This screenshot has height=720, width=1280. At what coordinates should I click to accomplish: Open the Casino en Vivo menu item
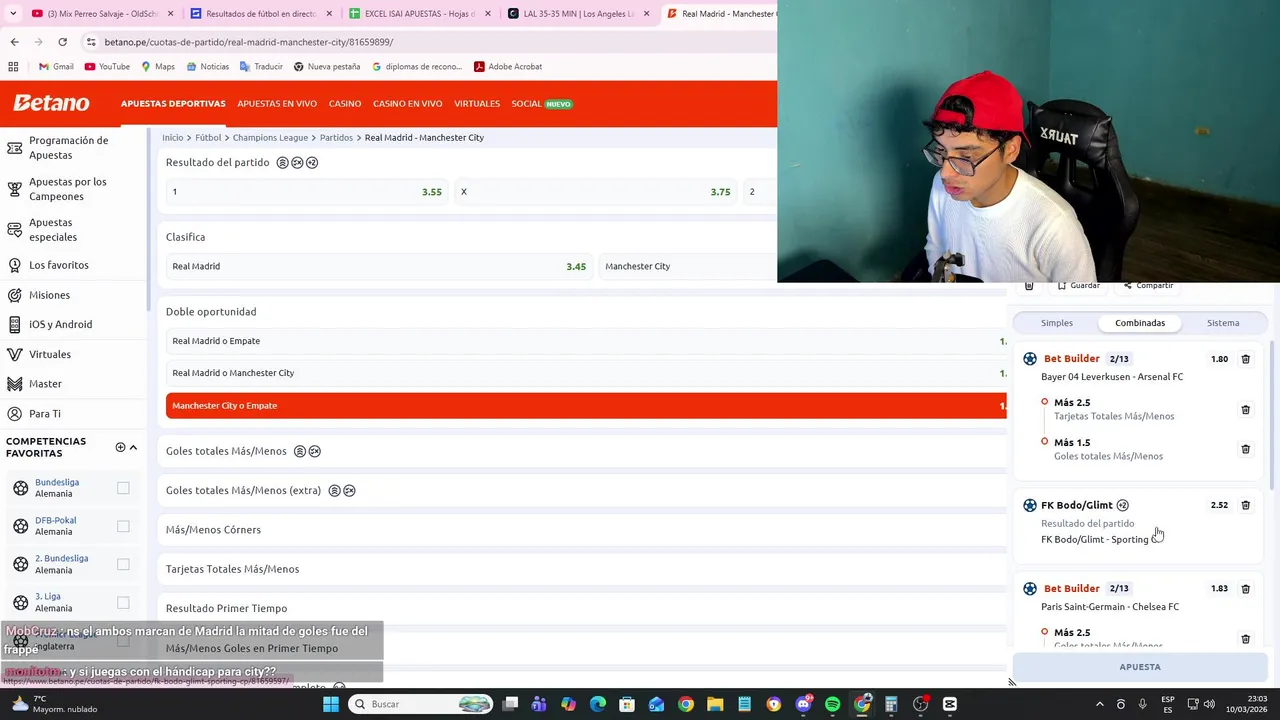(x=408, y=104)
